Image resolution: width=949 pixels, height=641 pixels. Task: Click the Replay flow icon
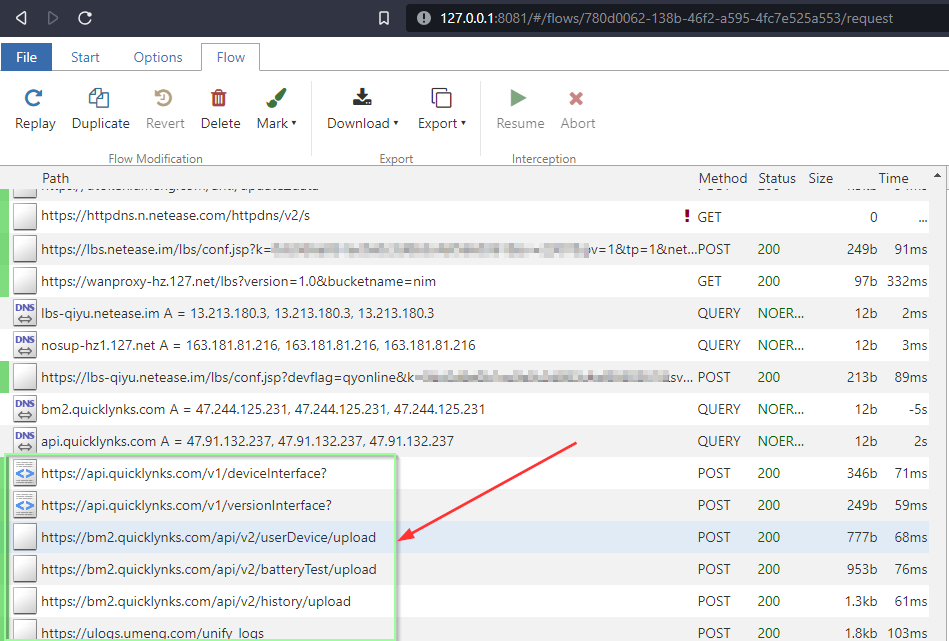pos(33,98)
